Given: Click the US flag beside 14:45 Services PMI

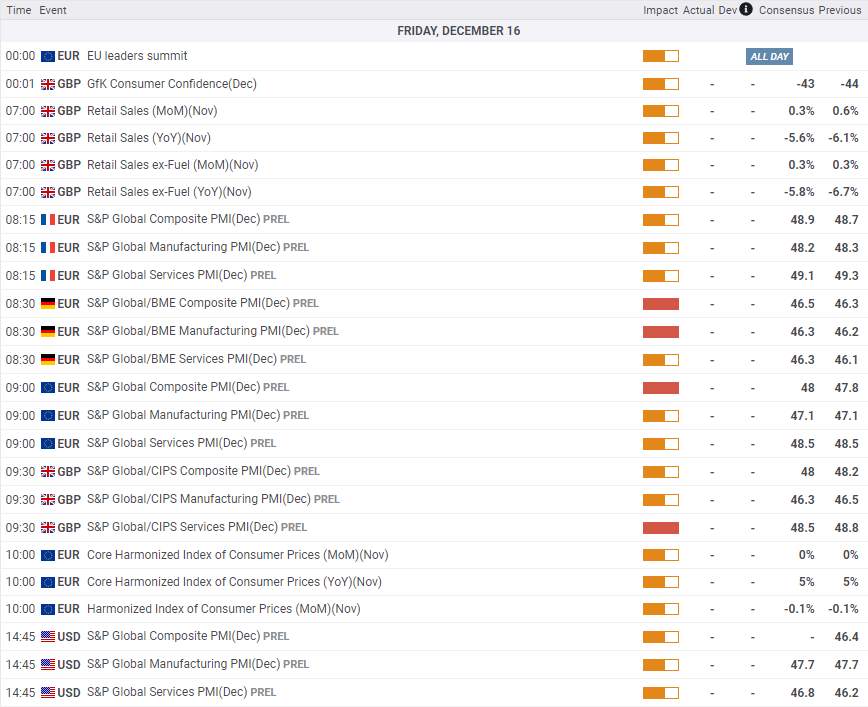Looking at the screenshot, I should (48, 693).
